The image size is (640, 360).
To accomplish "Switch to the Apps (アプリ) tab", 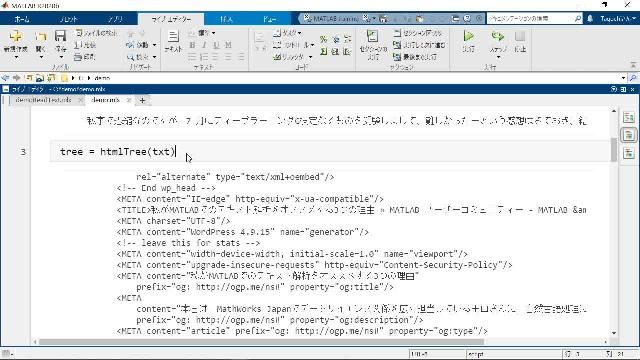I will (116, 19).
